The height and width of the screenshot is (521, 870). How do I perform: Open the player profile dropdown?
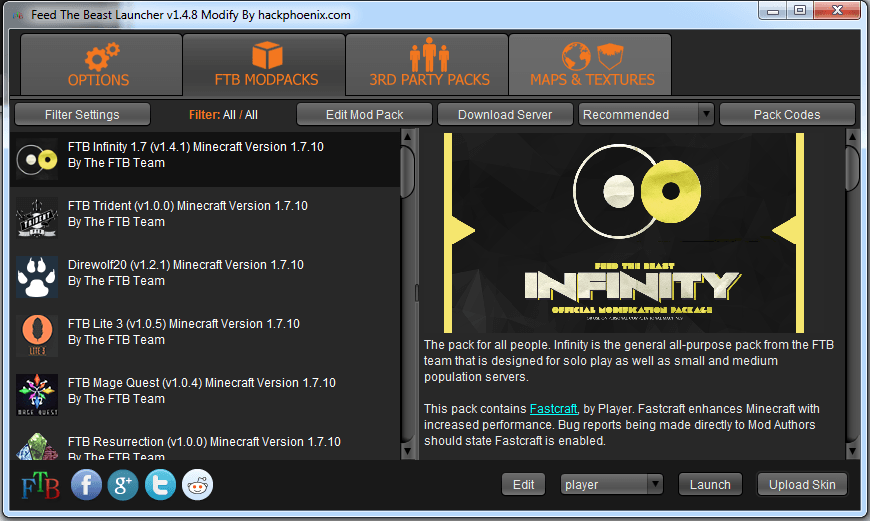tap(611, 484)
